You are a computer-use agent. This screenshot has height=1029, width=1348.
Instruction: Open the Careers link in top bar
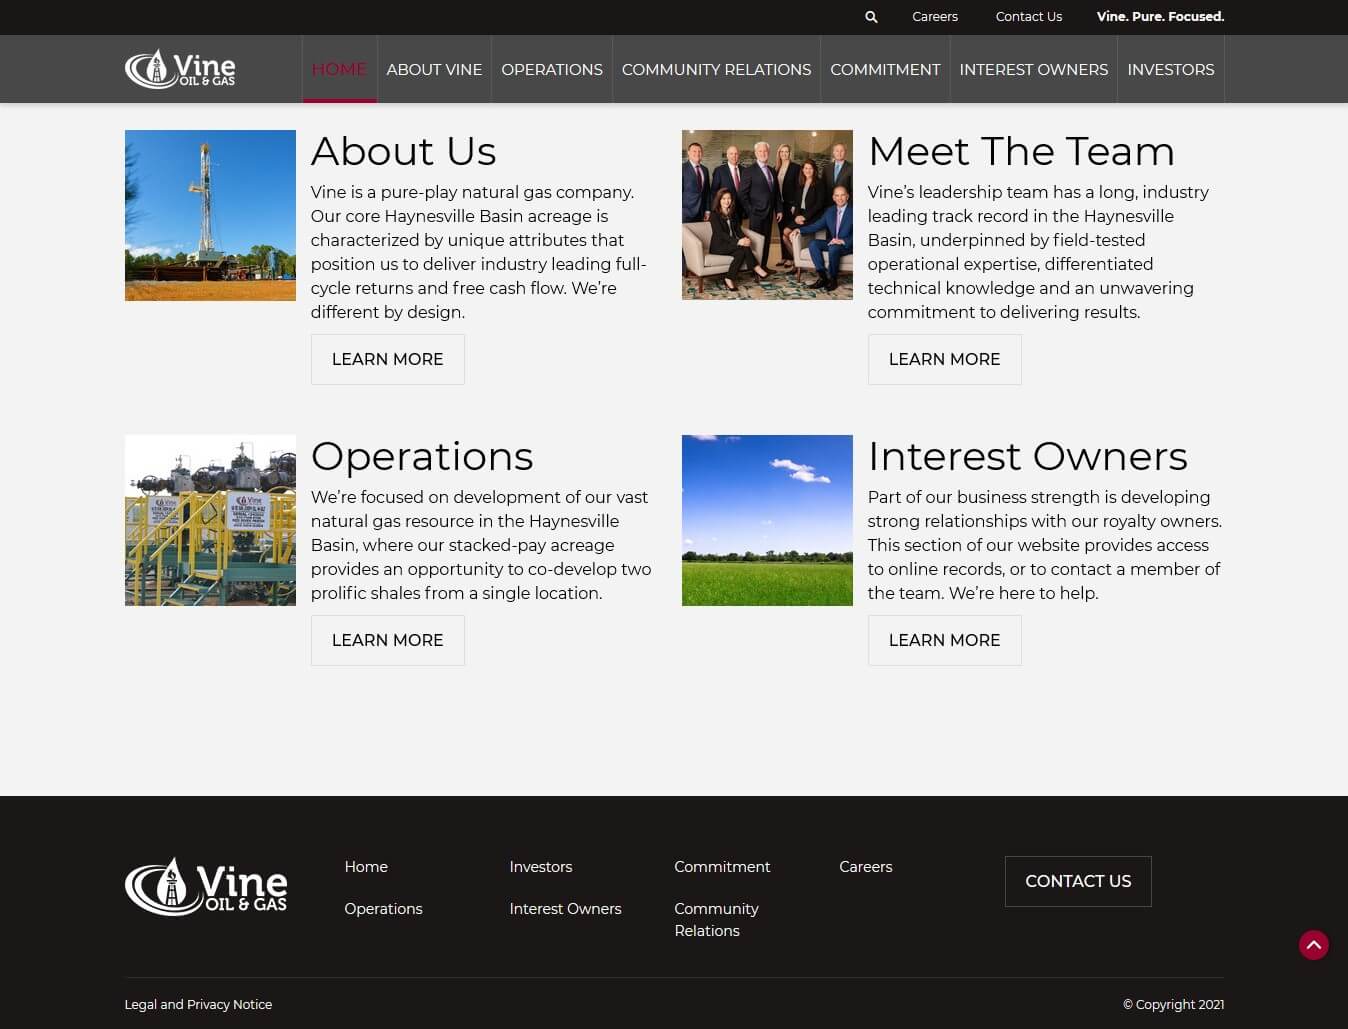click(x=934, y=17)
